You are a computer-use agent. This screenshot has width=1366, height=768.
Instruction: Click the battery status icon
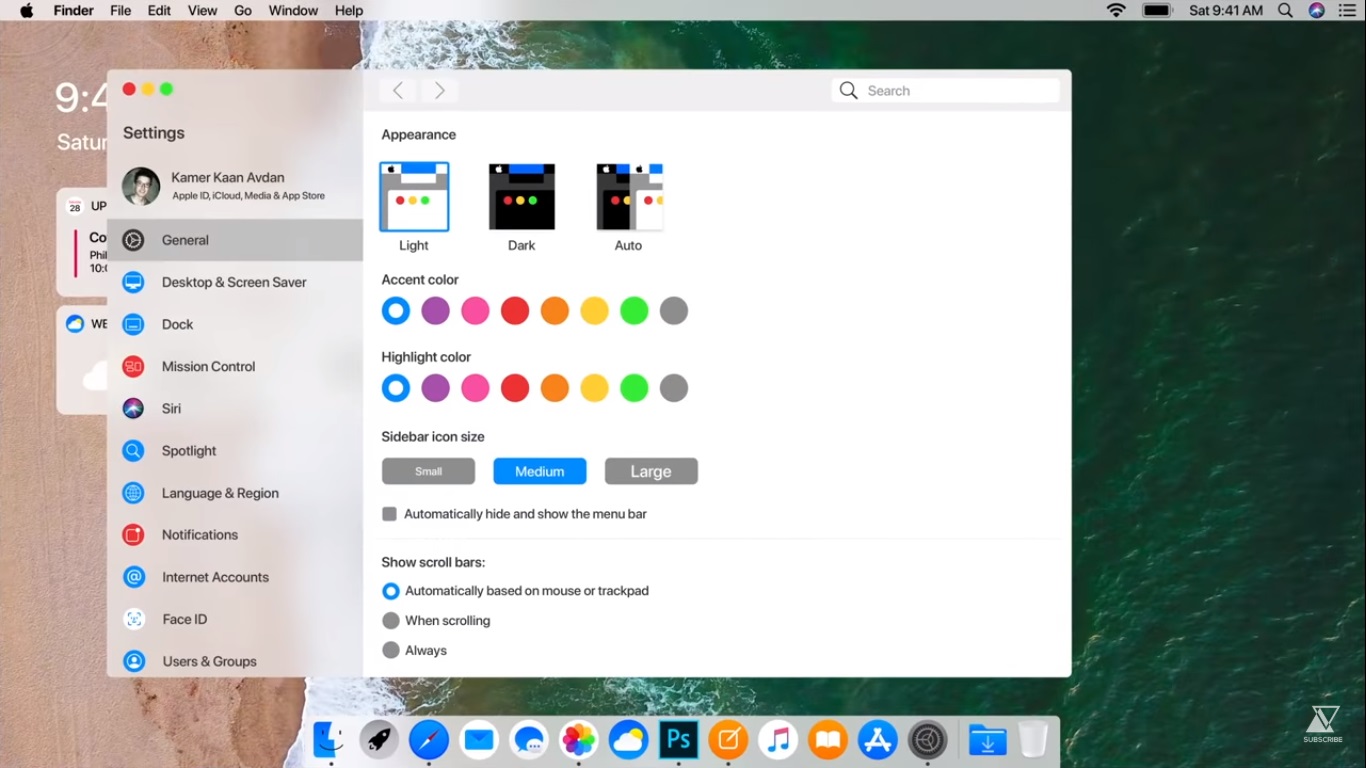pos(1157,10)
